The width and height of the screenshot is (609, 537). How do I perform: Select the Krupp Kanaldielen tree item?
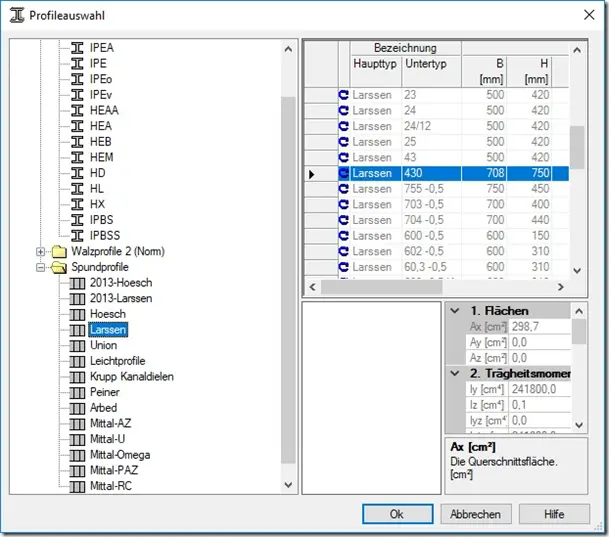pyautogui.click(x=132, y=377)
